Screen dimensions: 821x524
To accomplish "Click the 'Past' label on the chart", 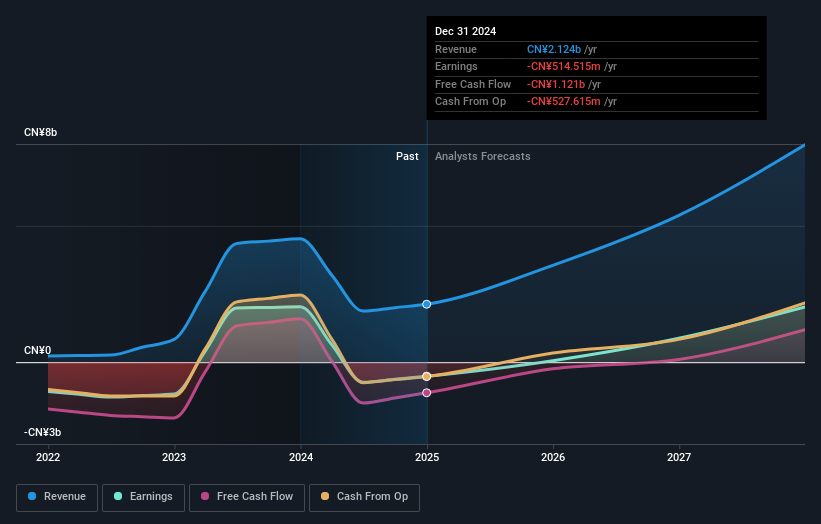I will [x=407, y=156].
